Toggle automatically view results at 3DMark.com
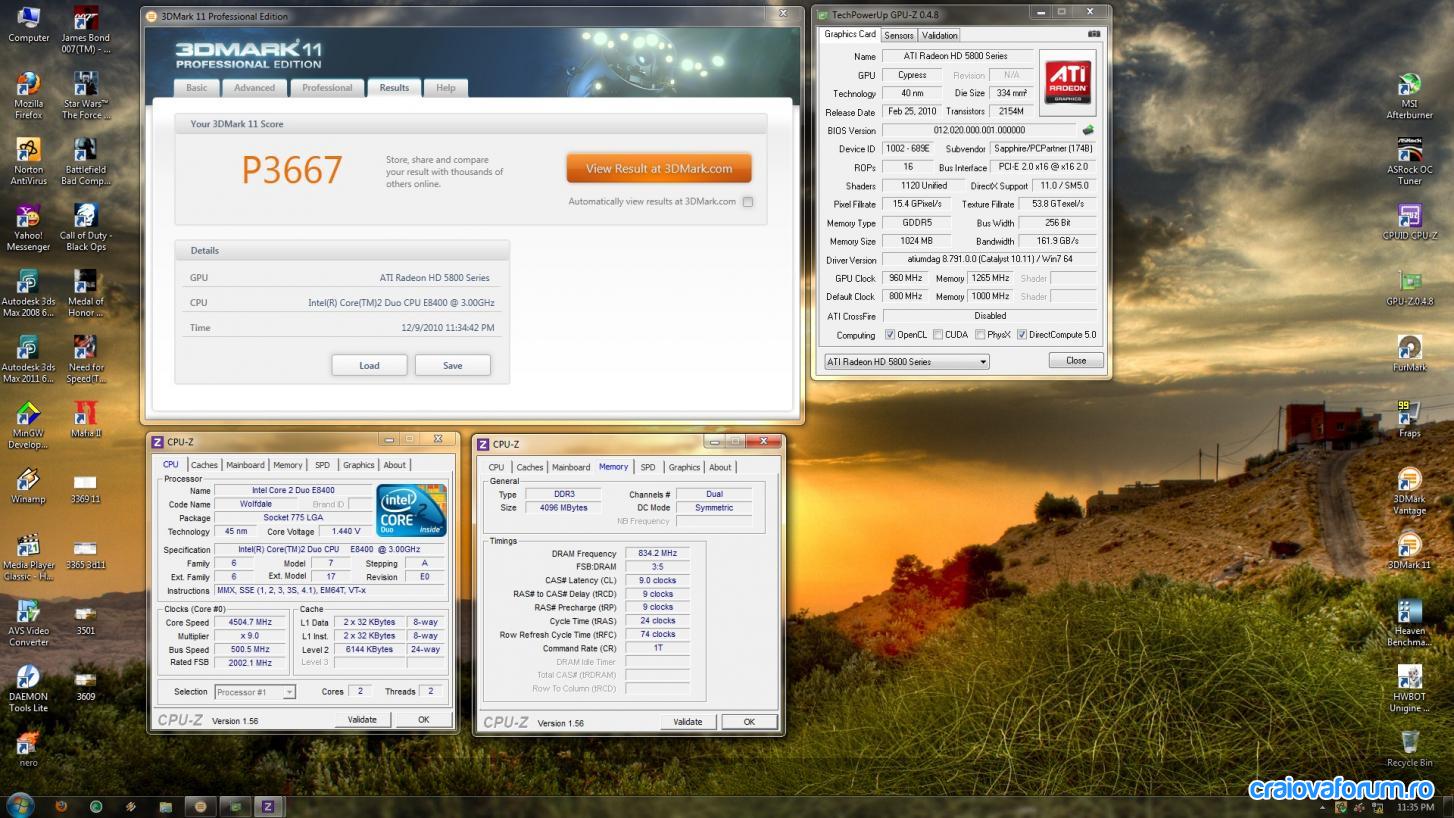Screen dimensions: 1454x818 tap(748, 202)
